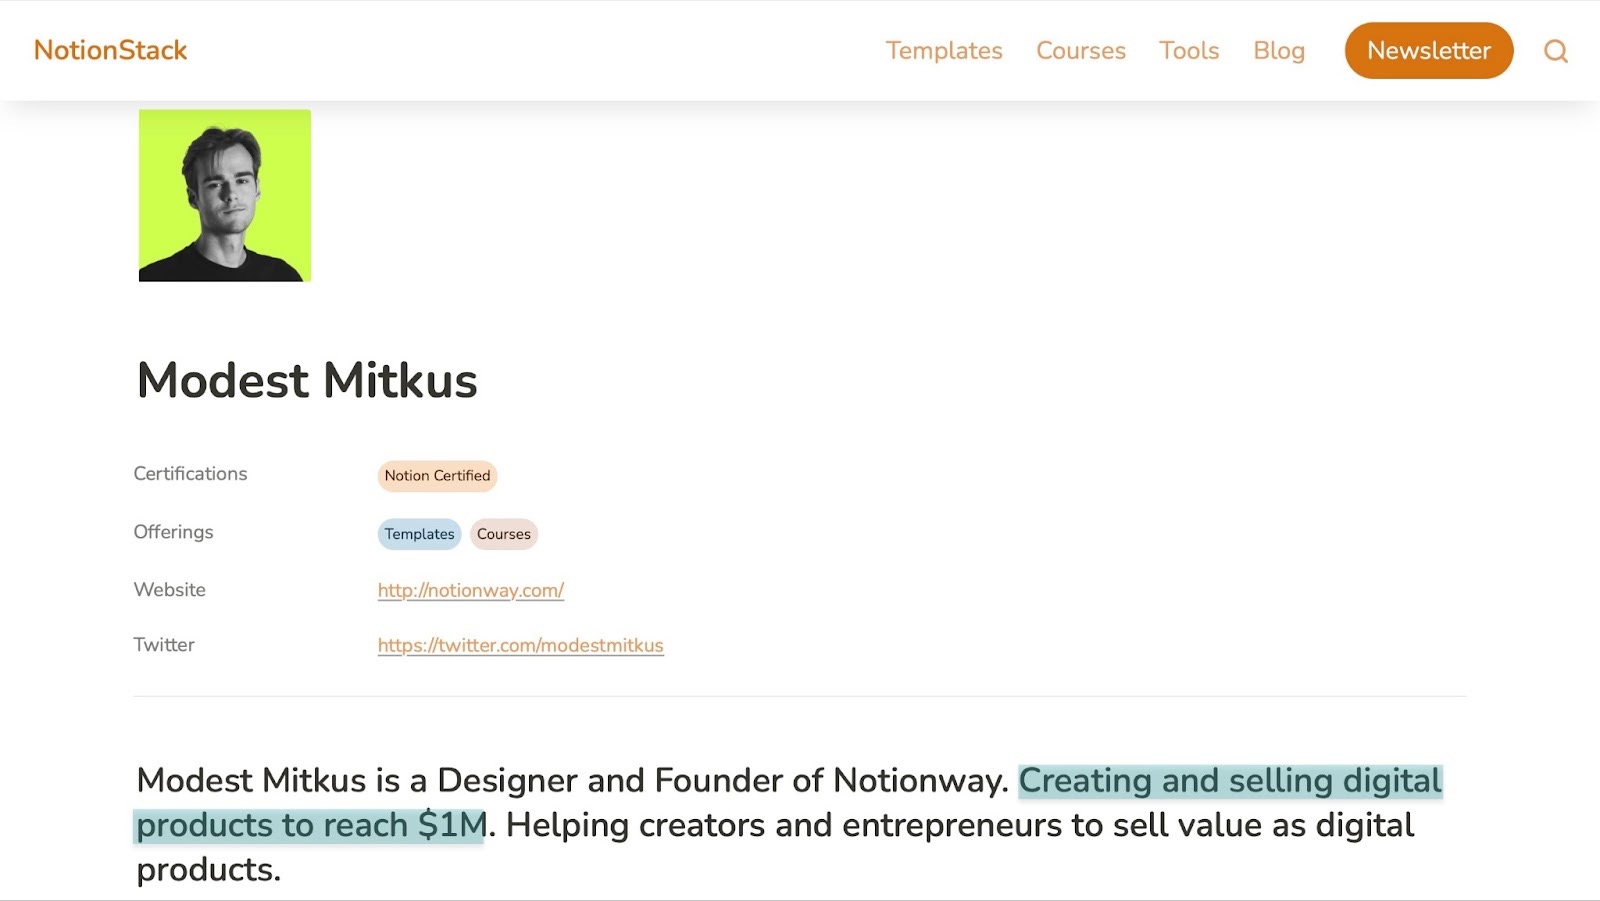Open the notionway.com website link
The image size is (1600, 901).
tap(470, 590)
